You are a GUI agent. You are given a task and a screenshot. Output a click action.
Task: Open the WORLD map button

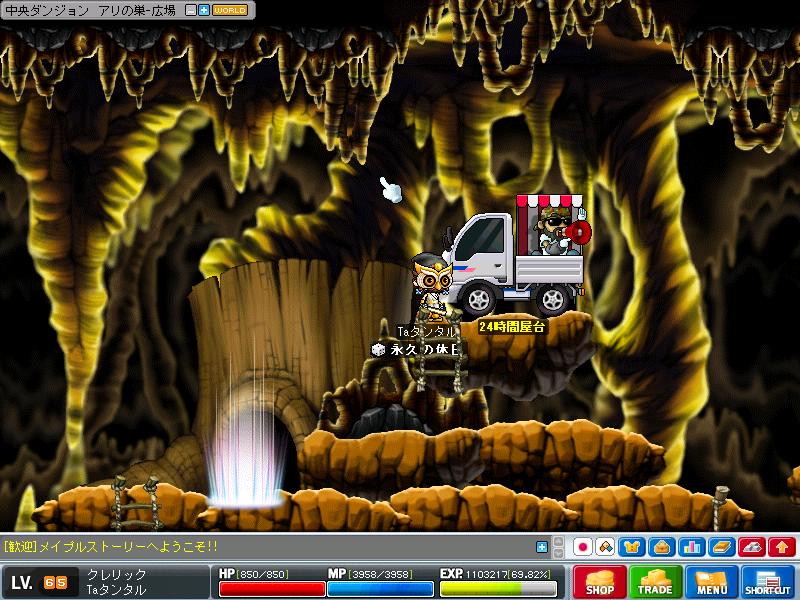[230, 10]
